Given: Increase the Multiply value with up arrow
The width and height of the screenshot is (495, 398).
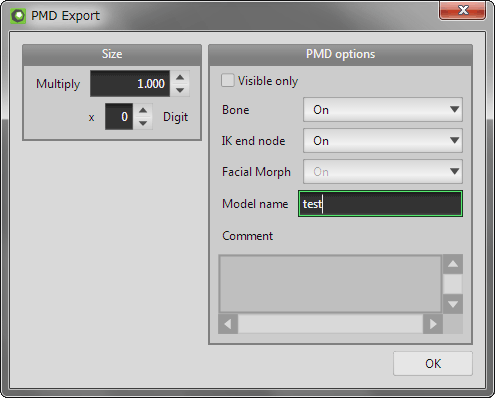Looking at the screenshot, I should tap(180, 77).
